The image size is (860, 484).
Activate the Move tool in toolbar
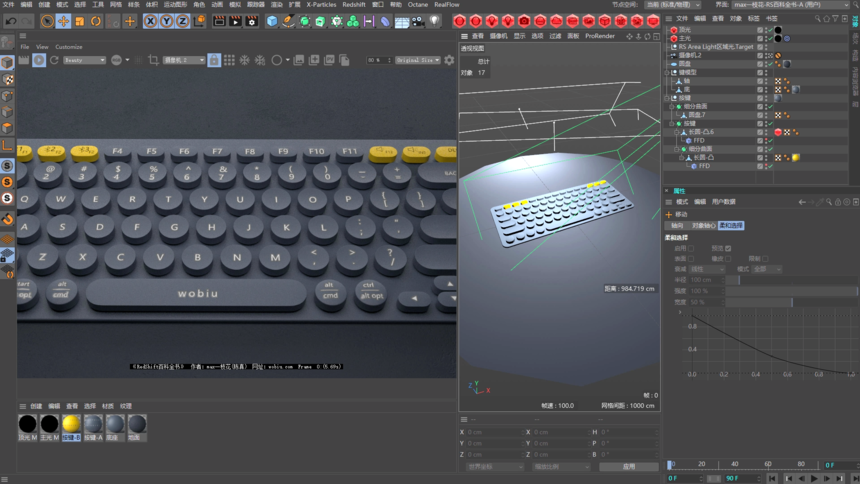point(64,21)
